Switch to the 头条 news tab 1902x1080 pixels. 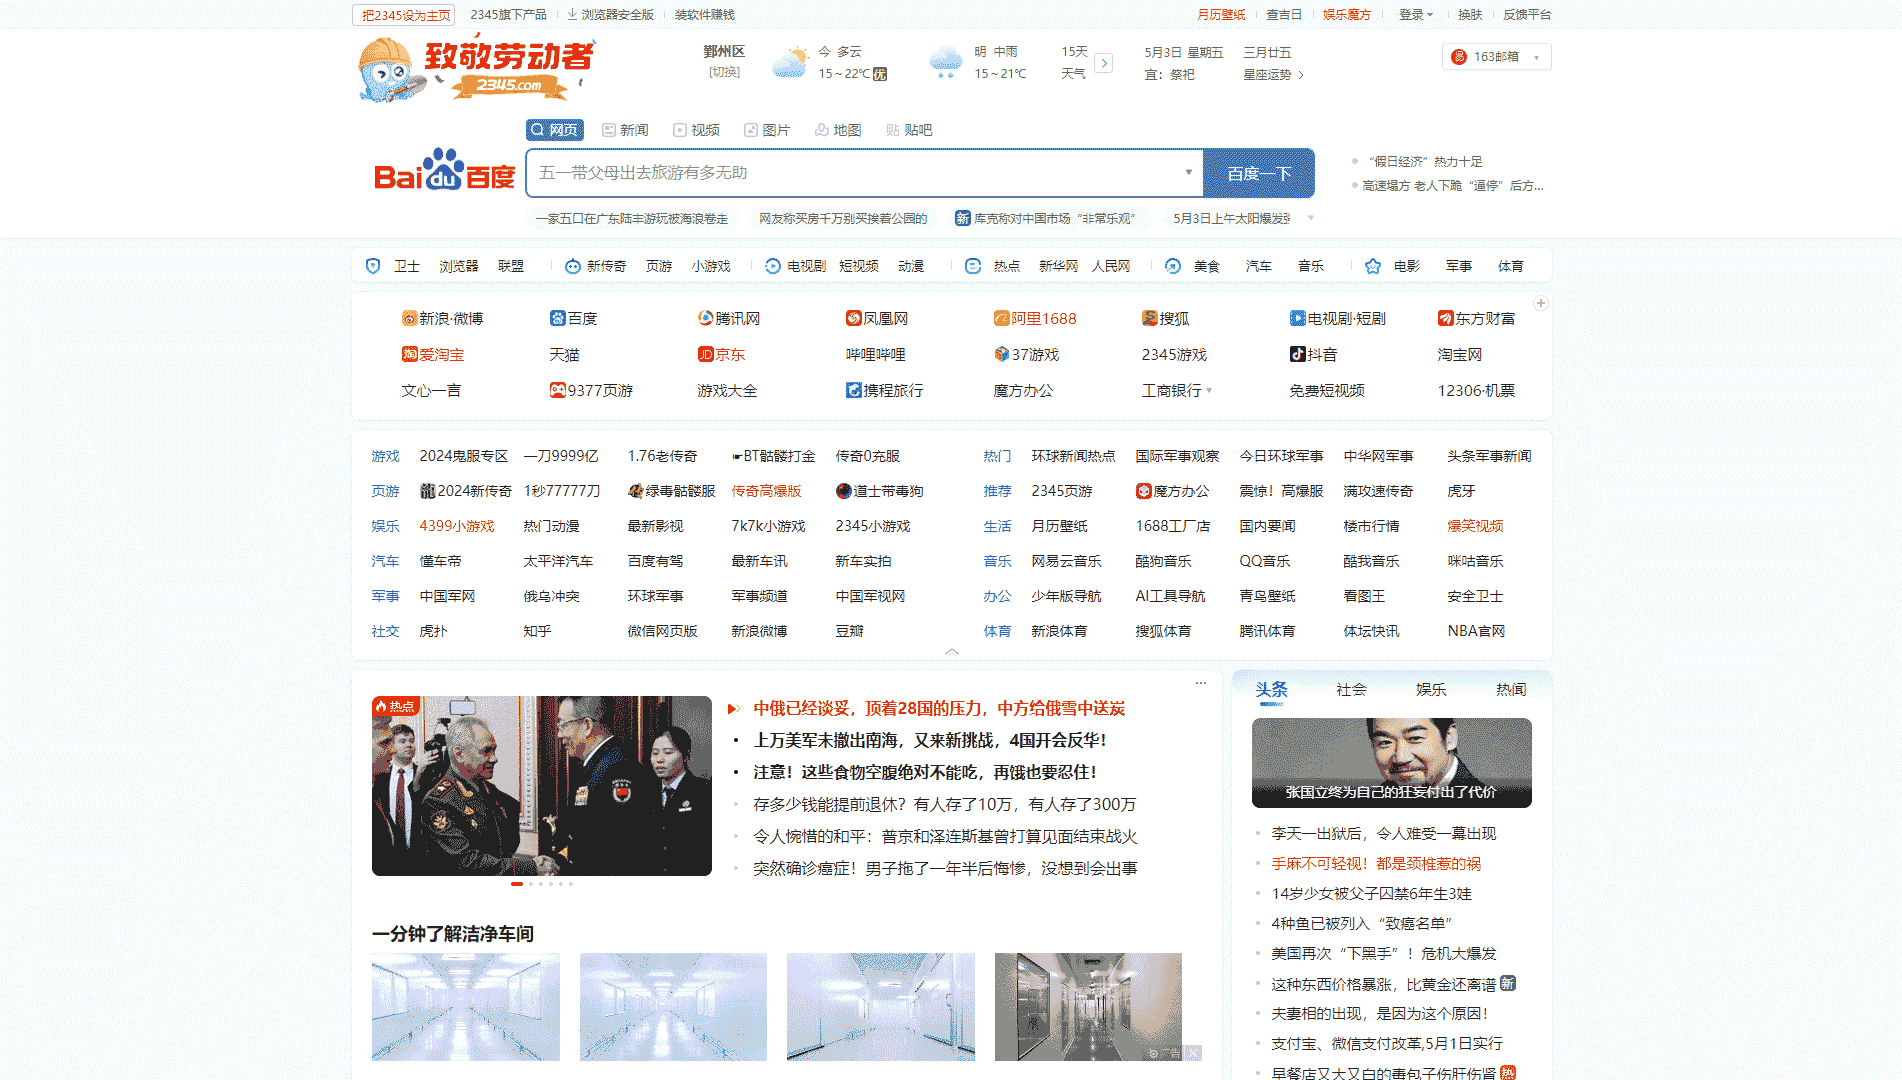(1271, 690)
